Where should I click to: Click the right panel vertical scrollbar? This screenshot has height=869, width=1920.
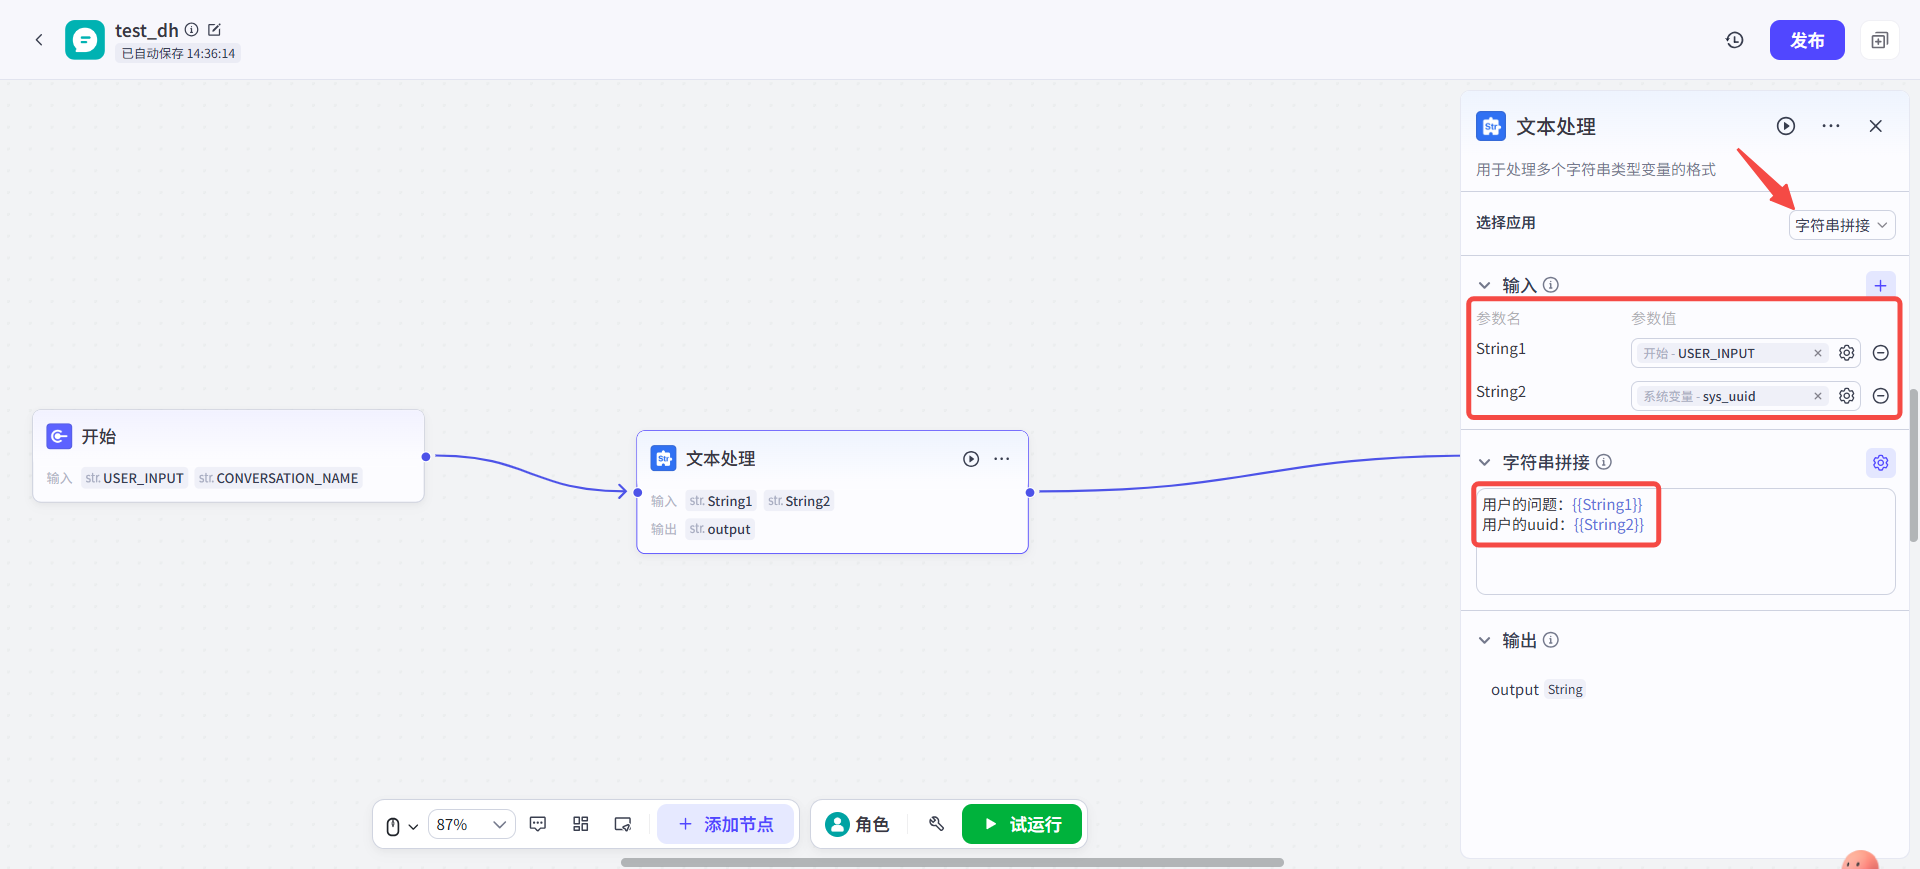coord(1914,465)
